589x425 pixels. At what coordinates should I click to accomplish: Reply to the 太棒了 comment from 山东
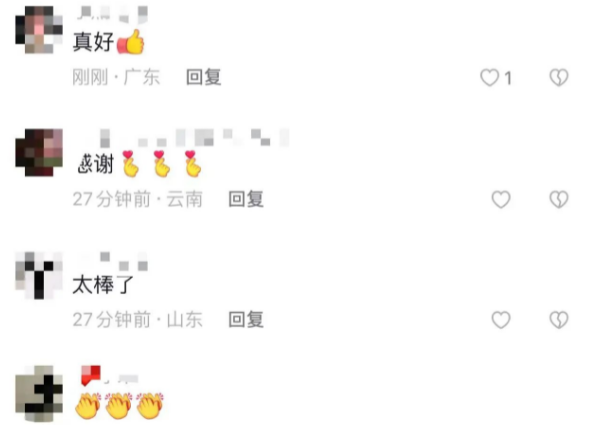pyautogui.click(x=246, y=320)
